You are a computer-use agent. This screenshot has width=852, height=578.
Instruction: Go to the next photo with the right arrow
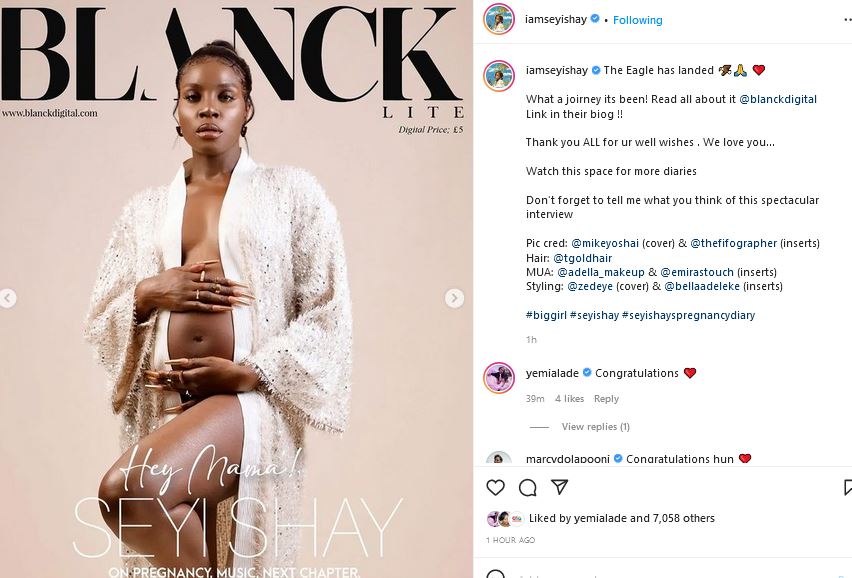click(454, 298)
